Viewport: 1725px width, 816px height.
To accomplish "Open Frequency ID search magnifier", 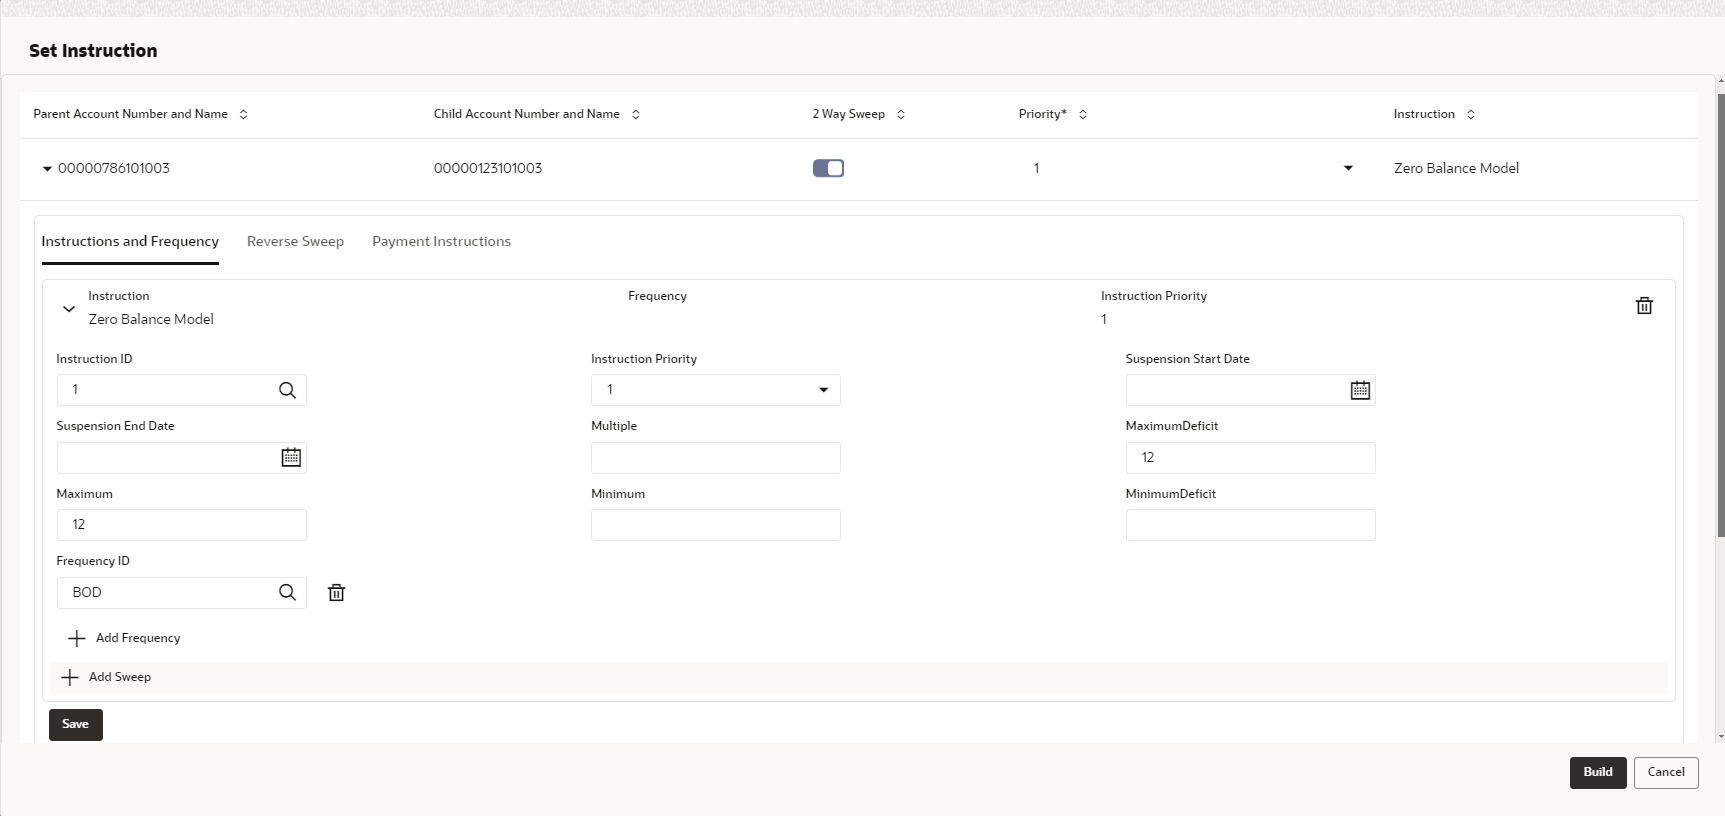I will tap(287, 592).
